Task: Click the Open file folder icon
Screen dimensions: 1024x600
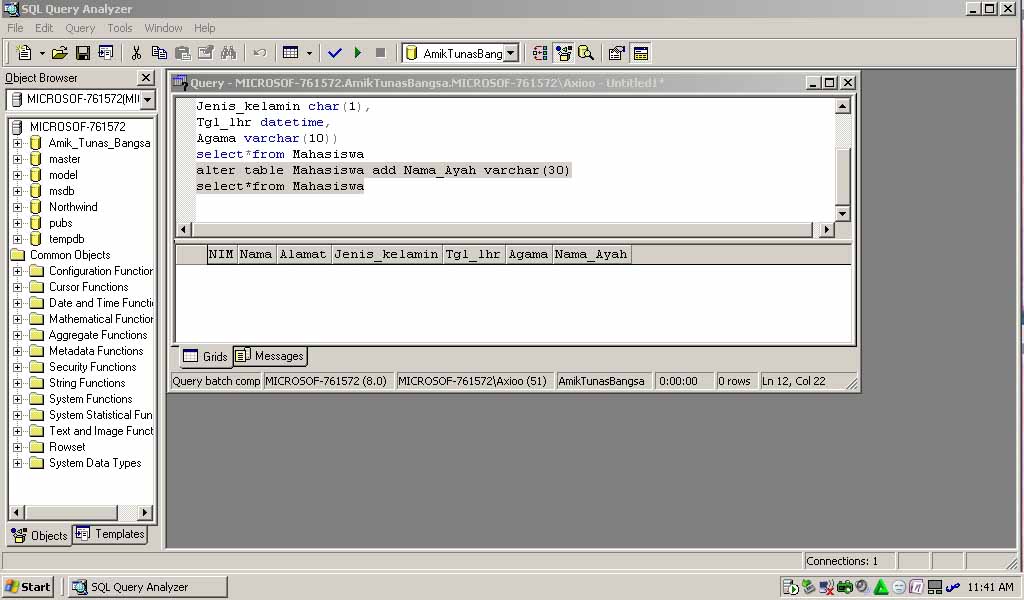Action: (59, 53)
